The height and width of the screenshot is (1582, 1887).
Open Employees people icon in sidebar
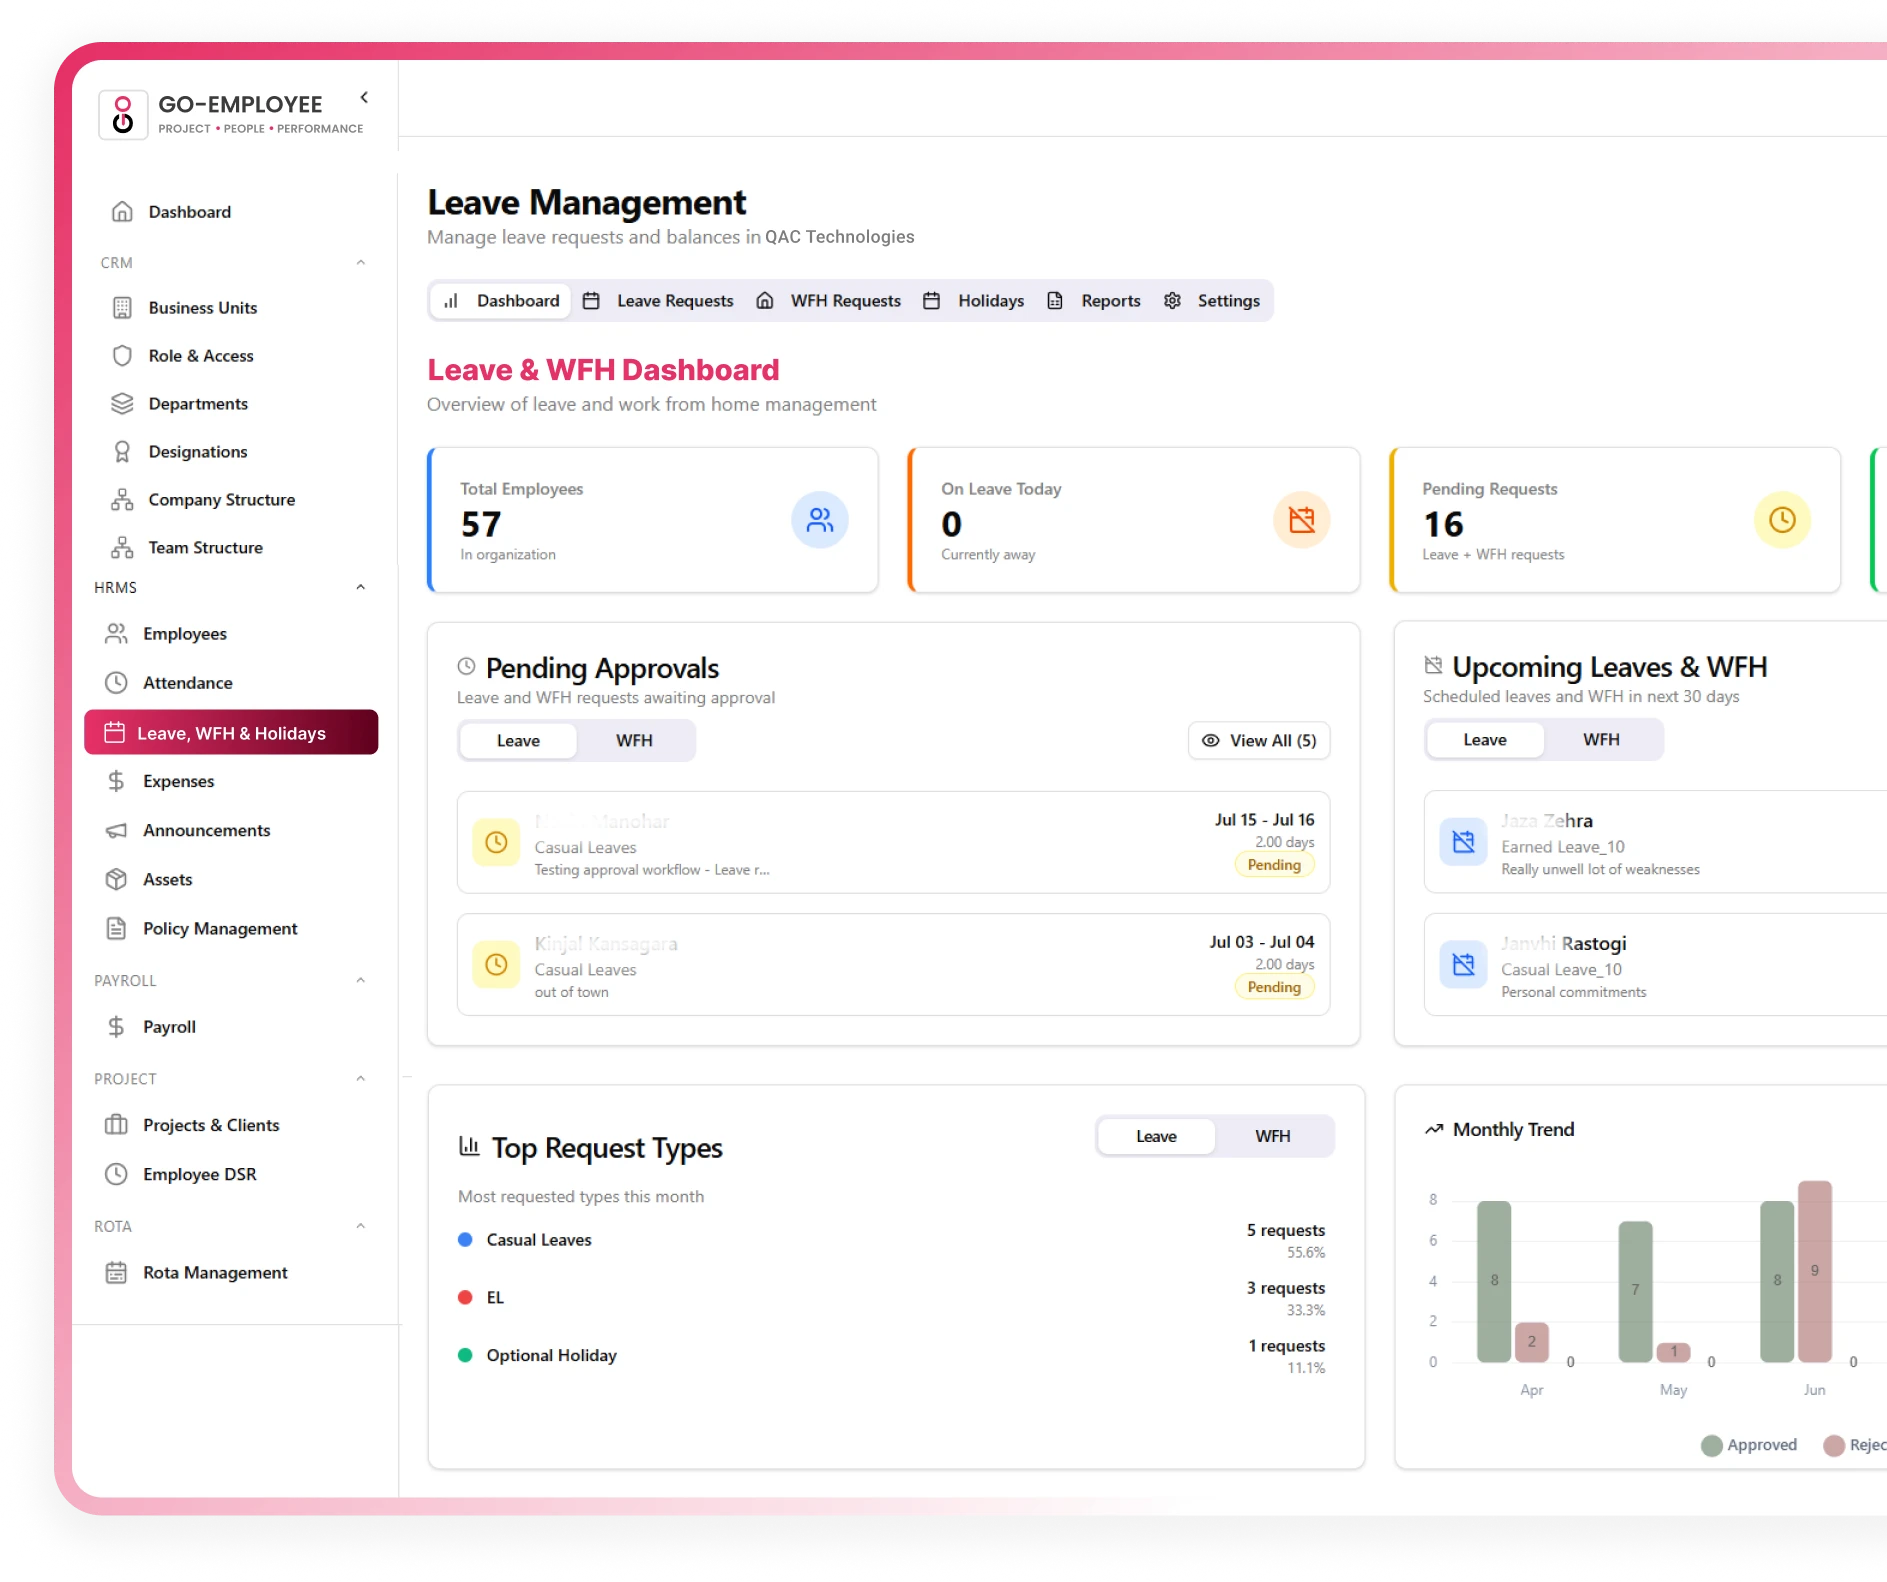116,634
